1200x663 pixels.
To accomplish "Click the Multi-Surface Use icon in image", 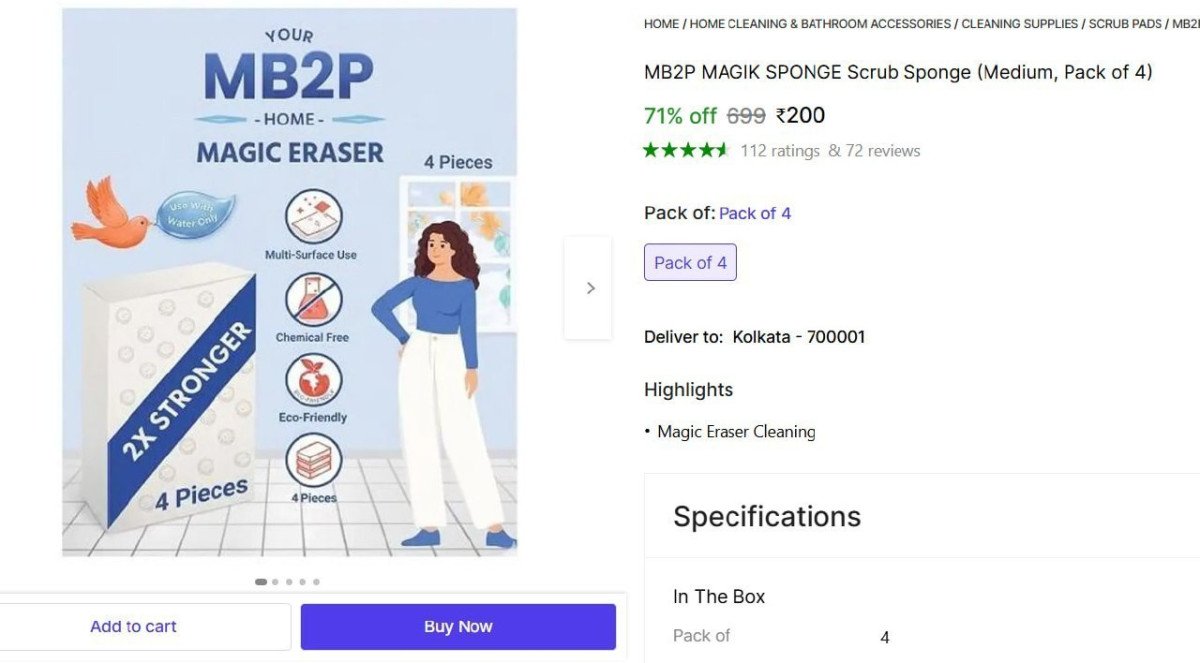I will pos(314,217).
